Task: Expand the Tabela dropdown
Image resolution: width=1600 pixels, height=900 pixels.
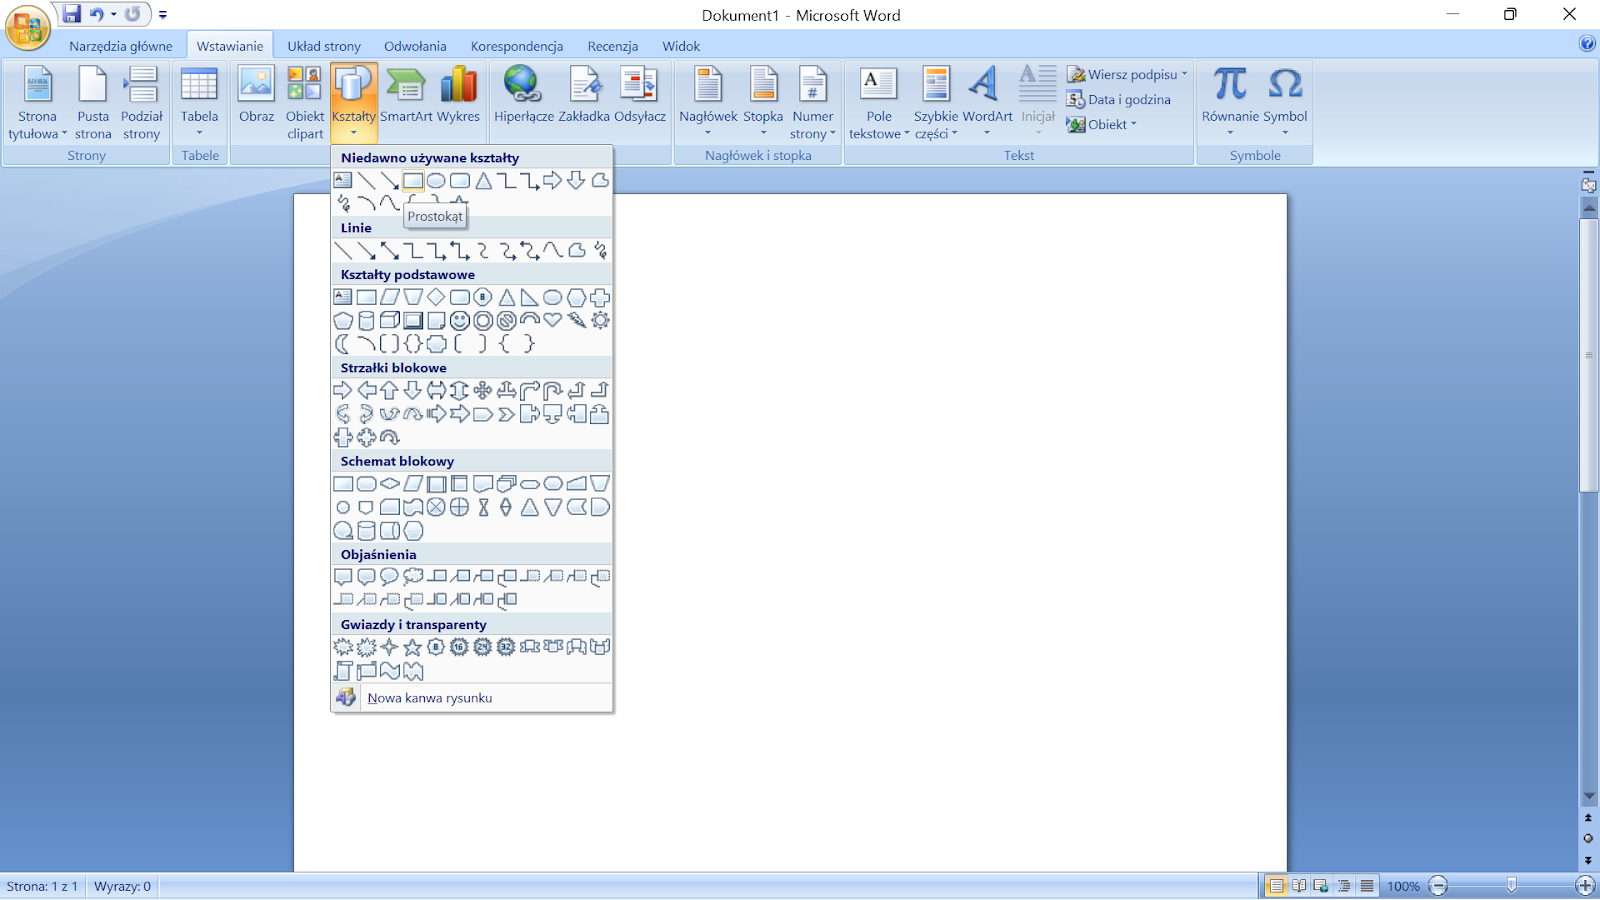Action: click(199, 133)
